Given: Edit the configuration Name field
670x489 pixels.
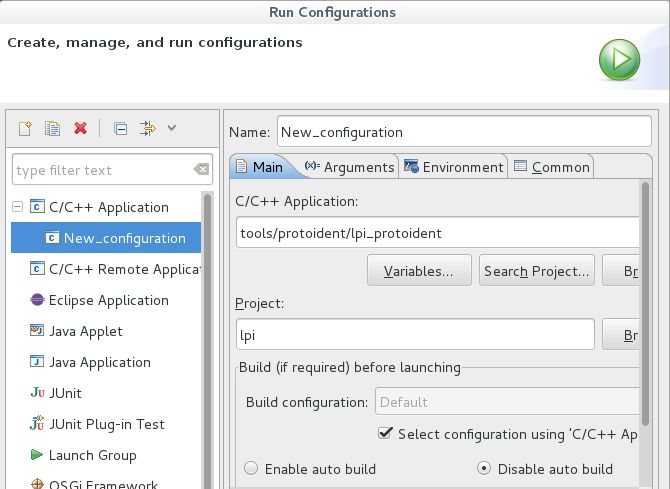Looking at the screenshot, I should (464, 132).
